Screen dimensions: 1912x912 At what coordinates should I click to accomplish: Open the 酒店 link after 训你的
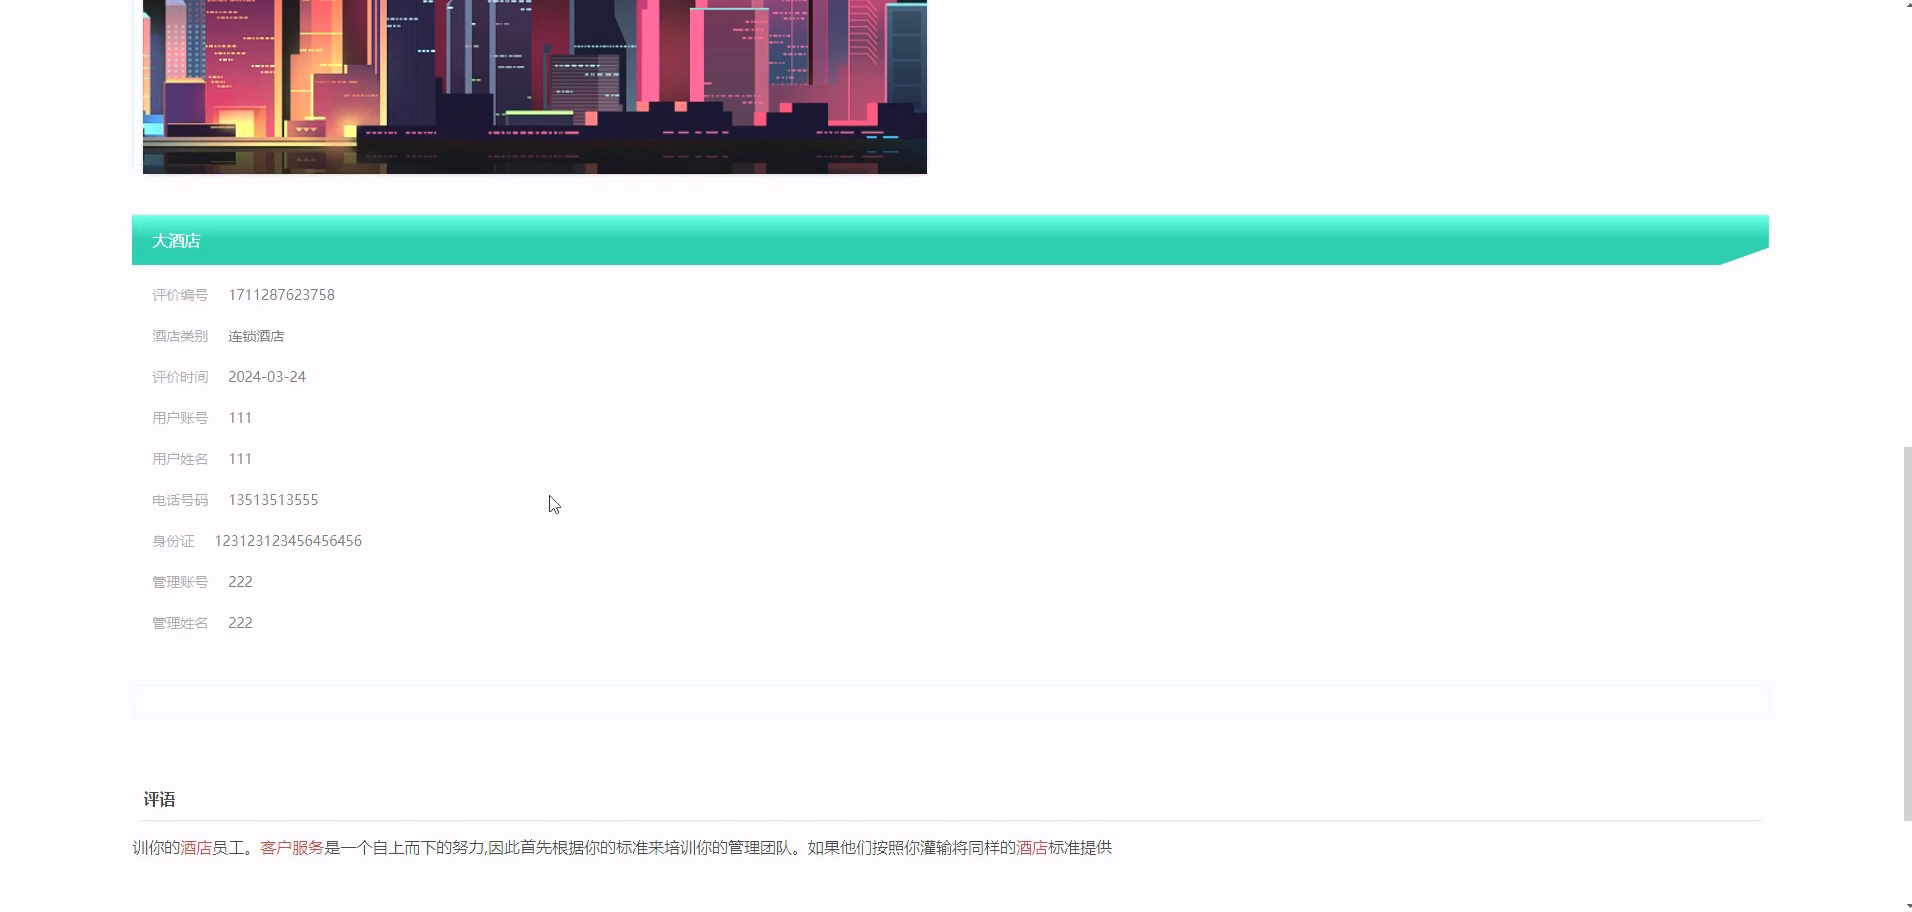[x=194, y=847]
